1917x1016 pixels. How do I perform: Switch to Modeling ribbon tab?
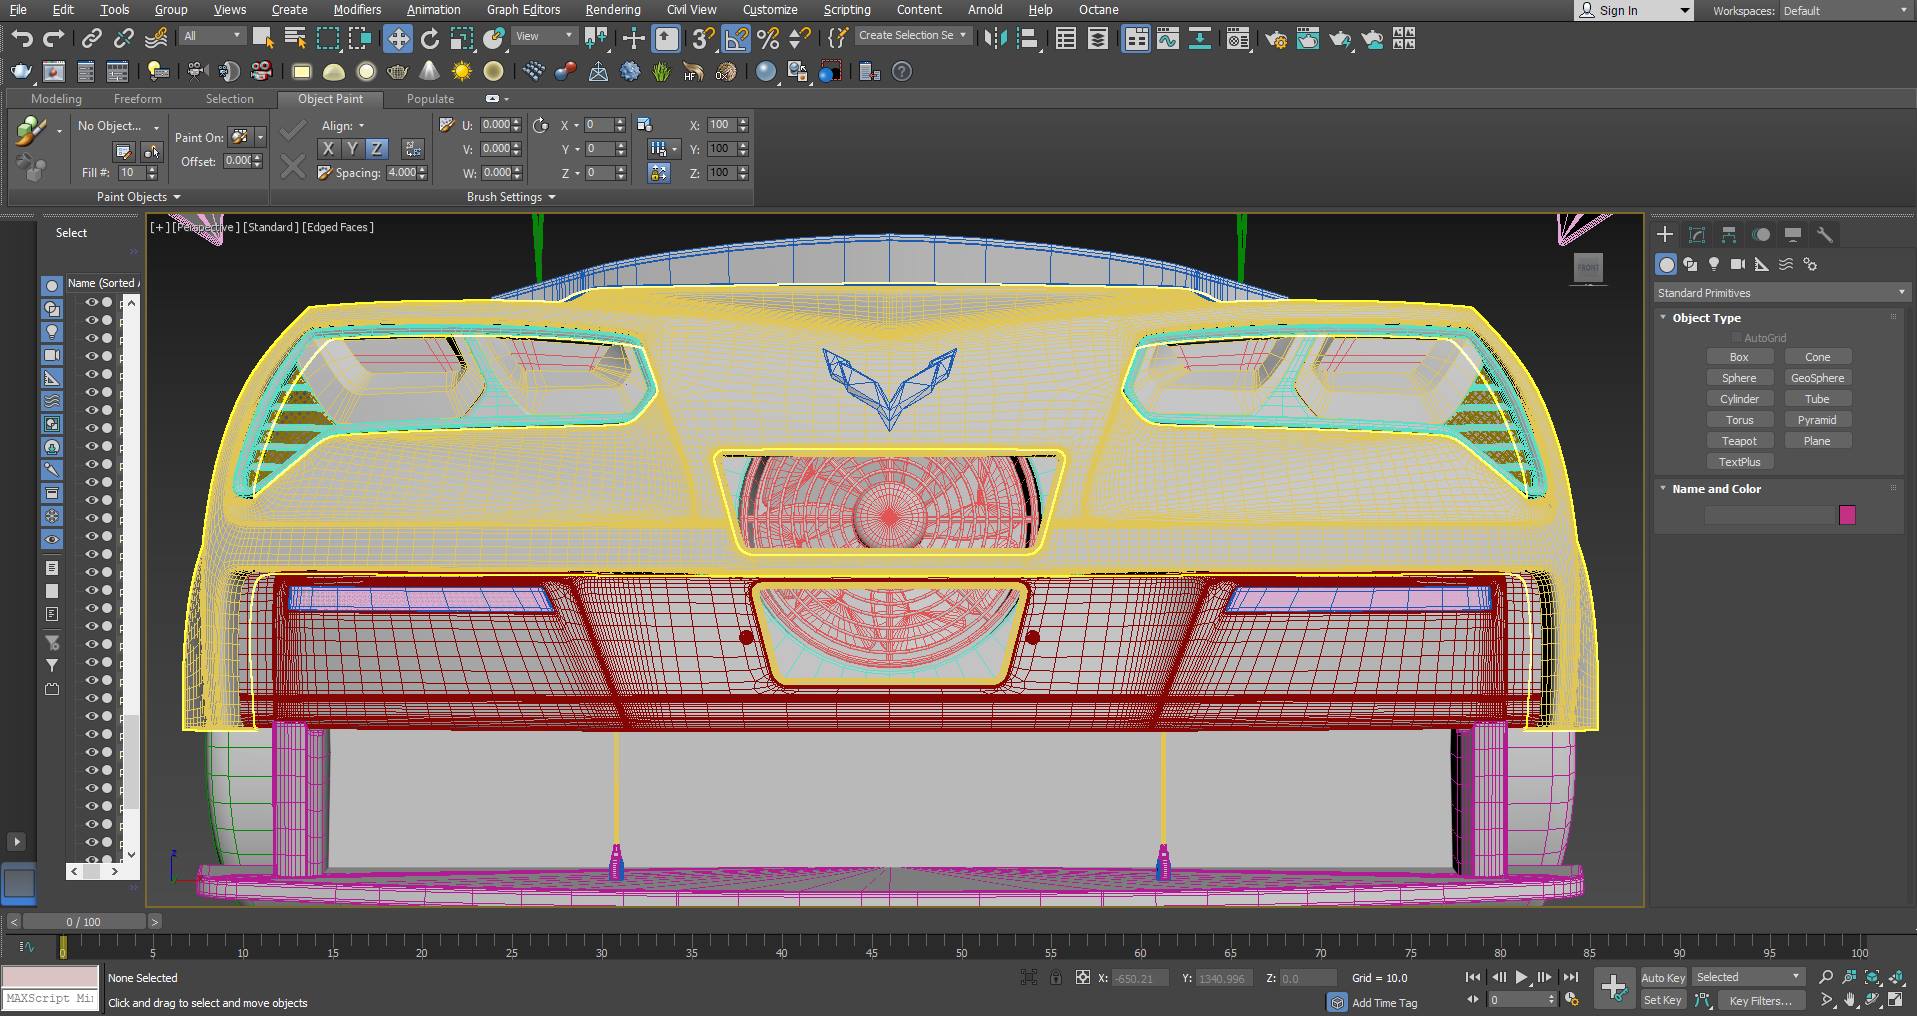pos(56,99)
